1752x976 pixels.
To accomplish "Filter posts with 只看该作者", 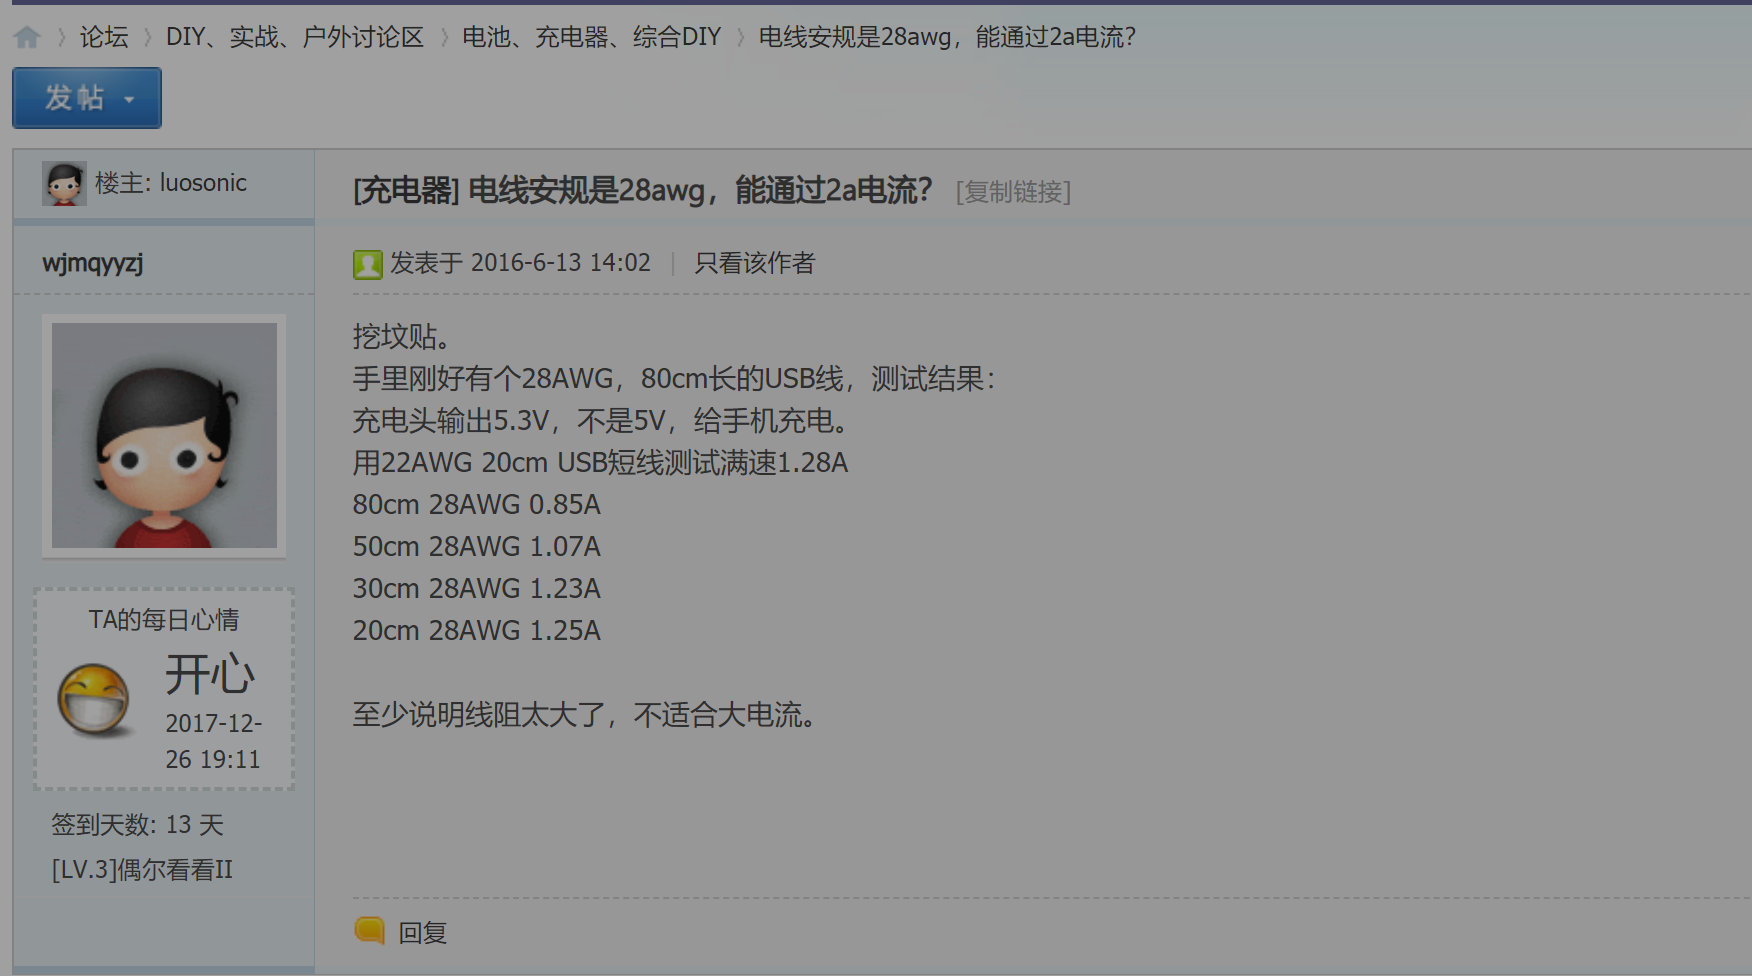I will click(x=755, y=263).
